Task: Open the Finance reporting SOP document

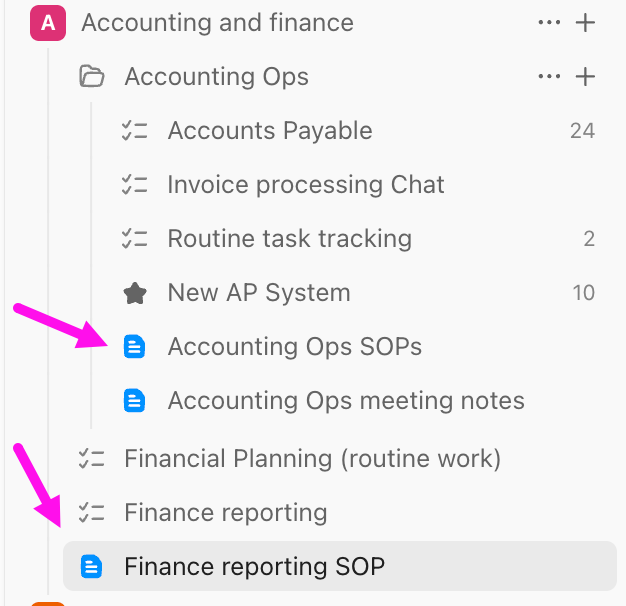Action: click(x=254, y=567)
